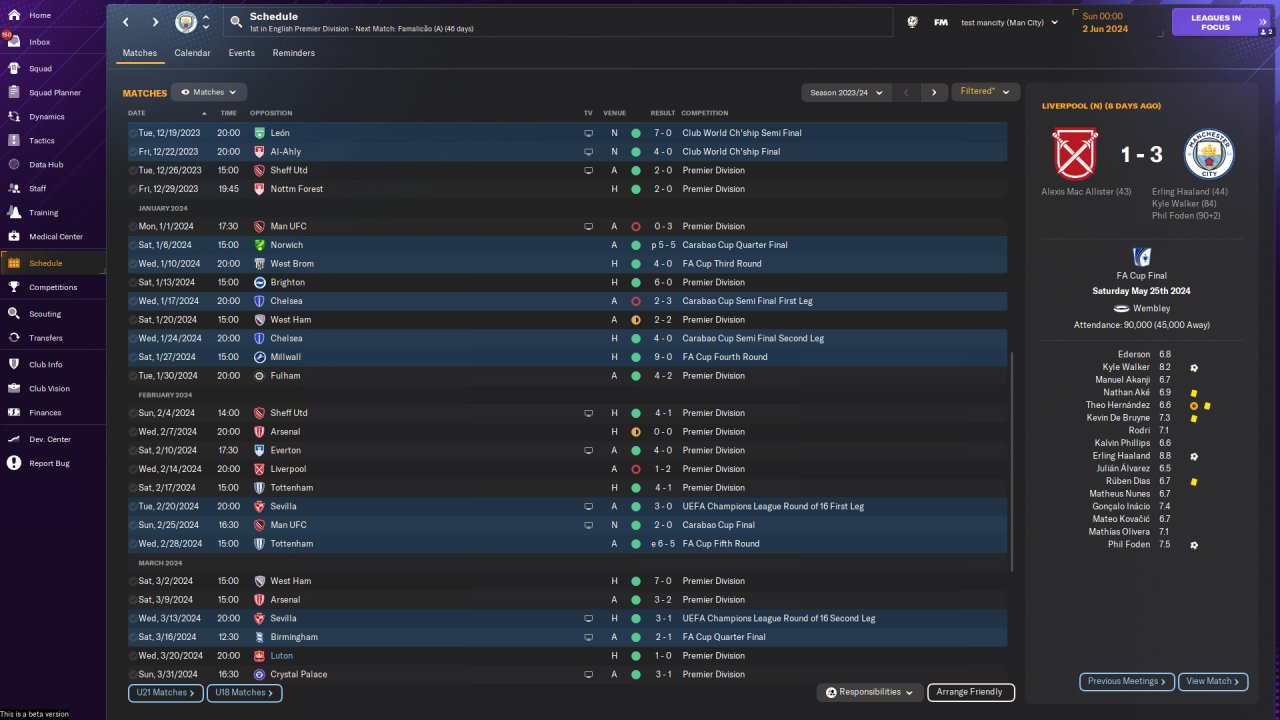Switch to the Matches tab
1280x720 pixels.
(140, 53)
